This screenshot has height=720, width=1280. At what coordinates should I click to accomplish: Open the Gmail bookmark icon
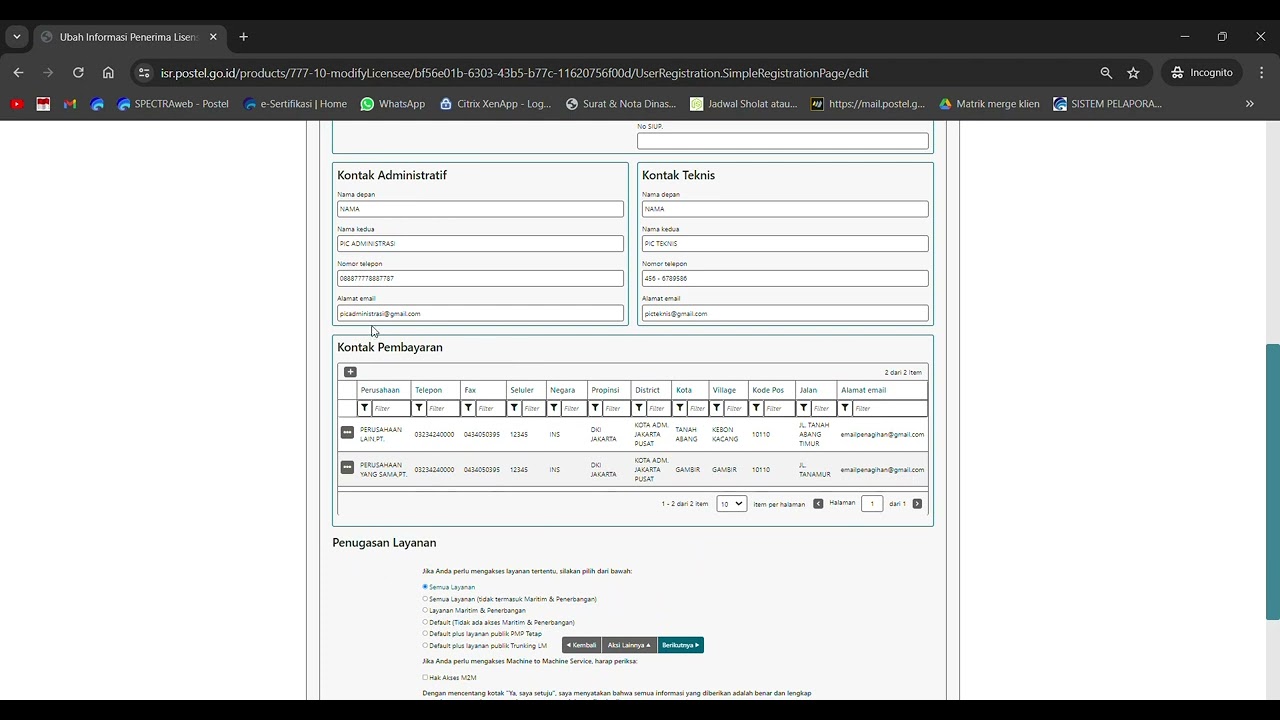pyautogui.click(x=70, y=104)
